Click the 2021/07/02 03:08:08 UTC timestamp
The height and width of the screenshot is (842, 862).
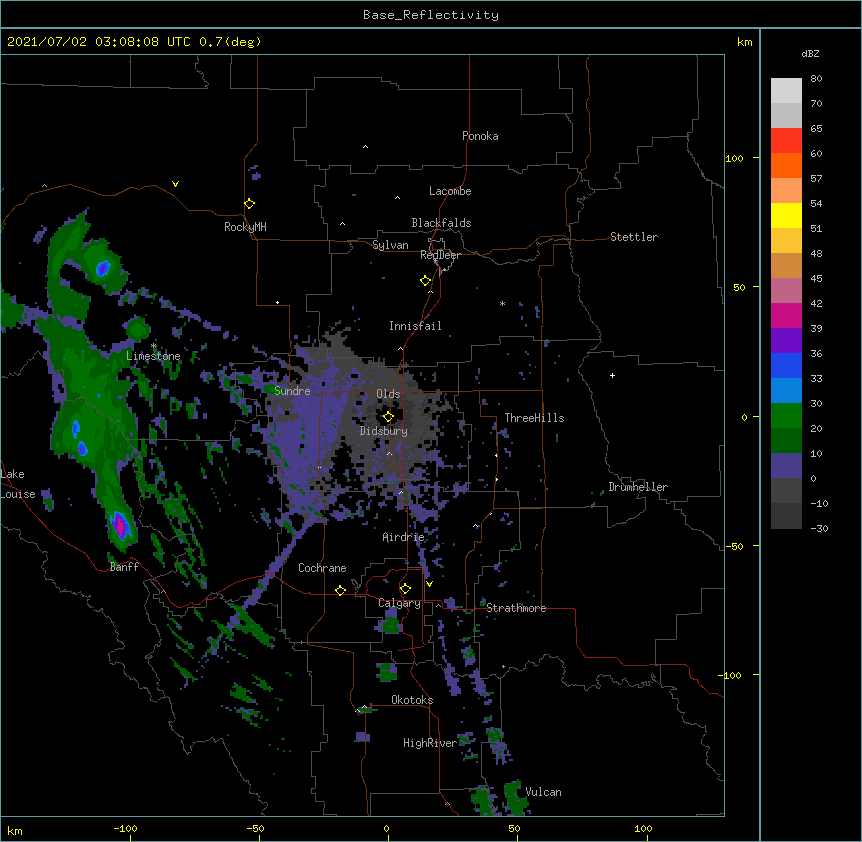pyautogui.click(x=99, y=42)
